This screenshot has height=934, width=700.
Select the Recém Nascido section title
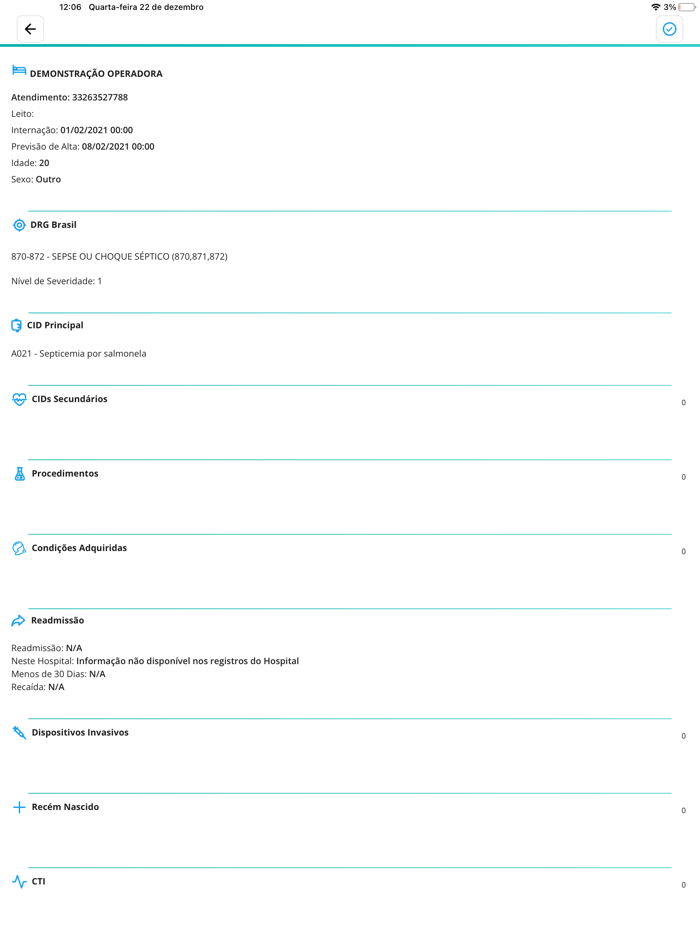[66, 807]
